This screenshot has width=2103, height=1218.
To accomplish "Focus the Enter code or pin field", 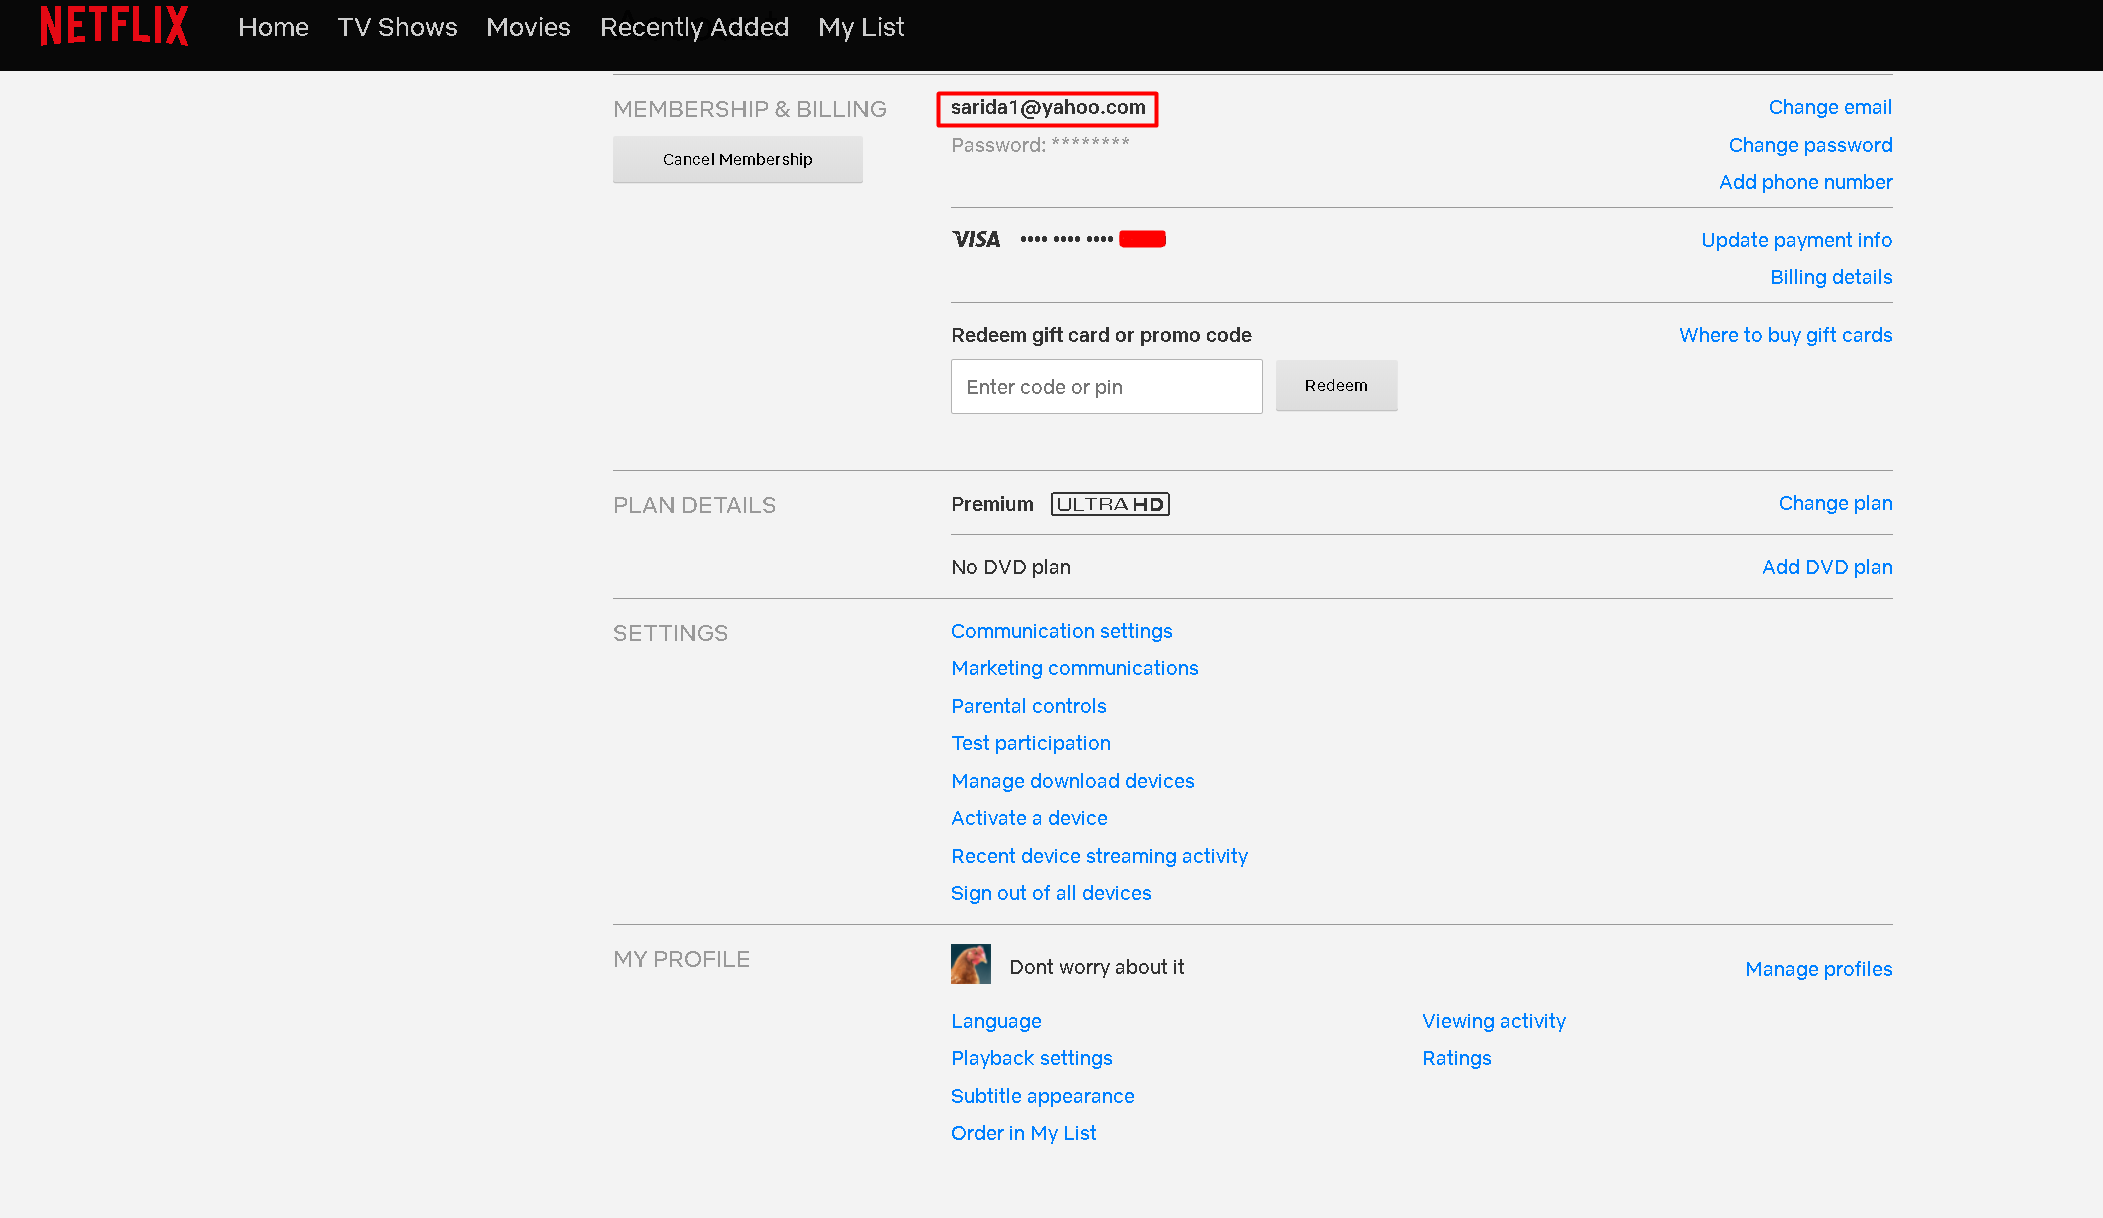I will point(1106,387).
